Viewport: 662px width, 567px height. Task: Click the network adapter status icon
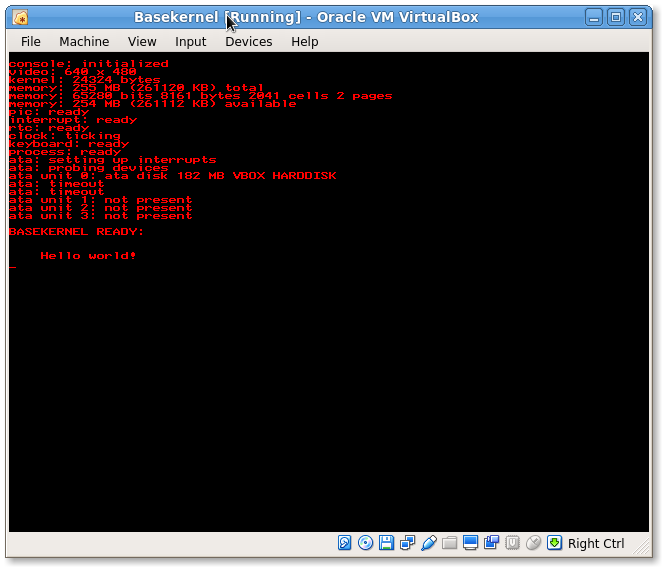(x=407, y=543)
